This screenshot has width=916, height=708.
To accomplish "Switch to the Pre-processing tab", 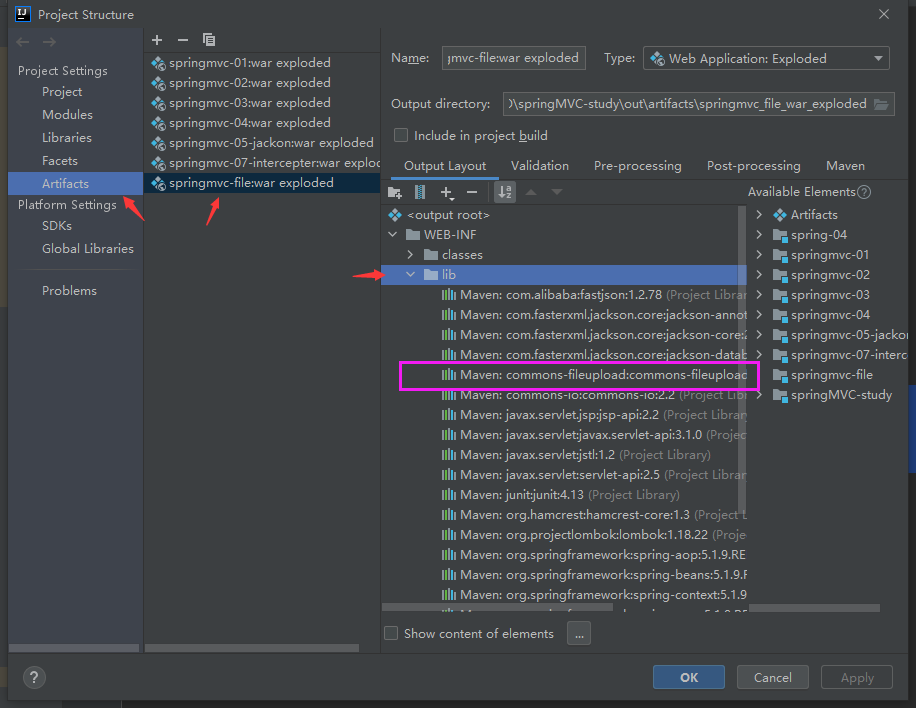I will tap(637, 166).
